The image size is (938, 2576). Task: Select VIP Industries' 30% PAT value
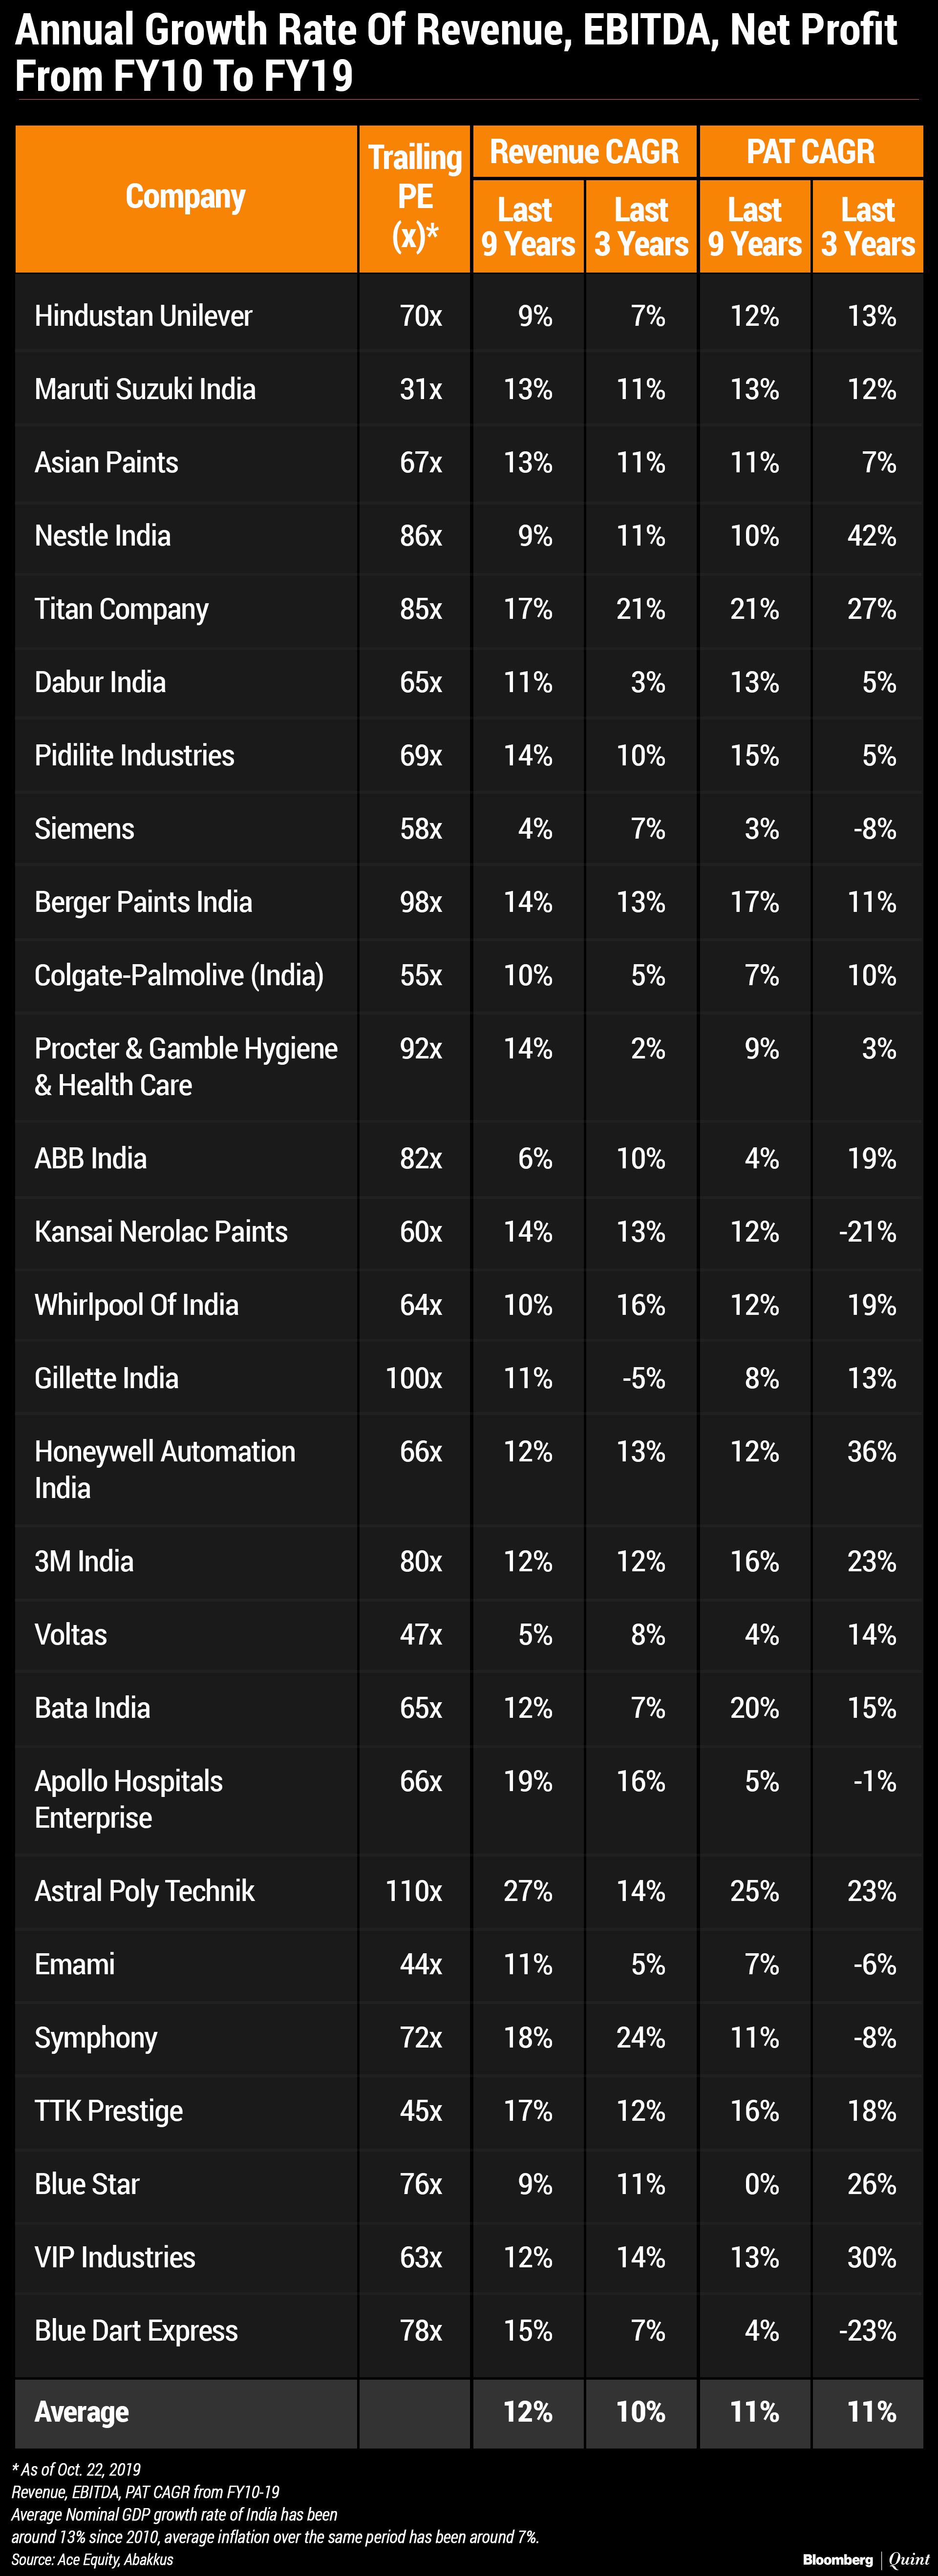coord(871,2258)
